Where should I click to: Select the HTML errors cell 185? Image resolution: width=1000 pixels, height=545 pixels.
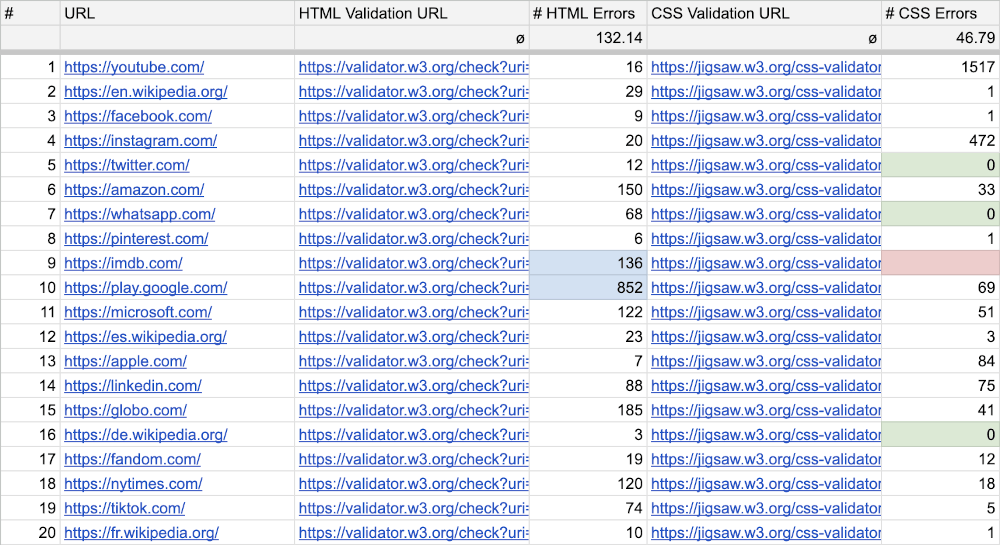click(x=588, y=411)
